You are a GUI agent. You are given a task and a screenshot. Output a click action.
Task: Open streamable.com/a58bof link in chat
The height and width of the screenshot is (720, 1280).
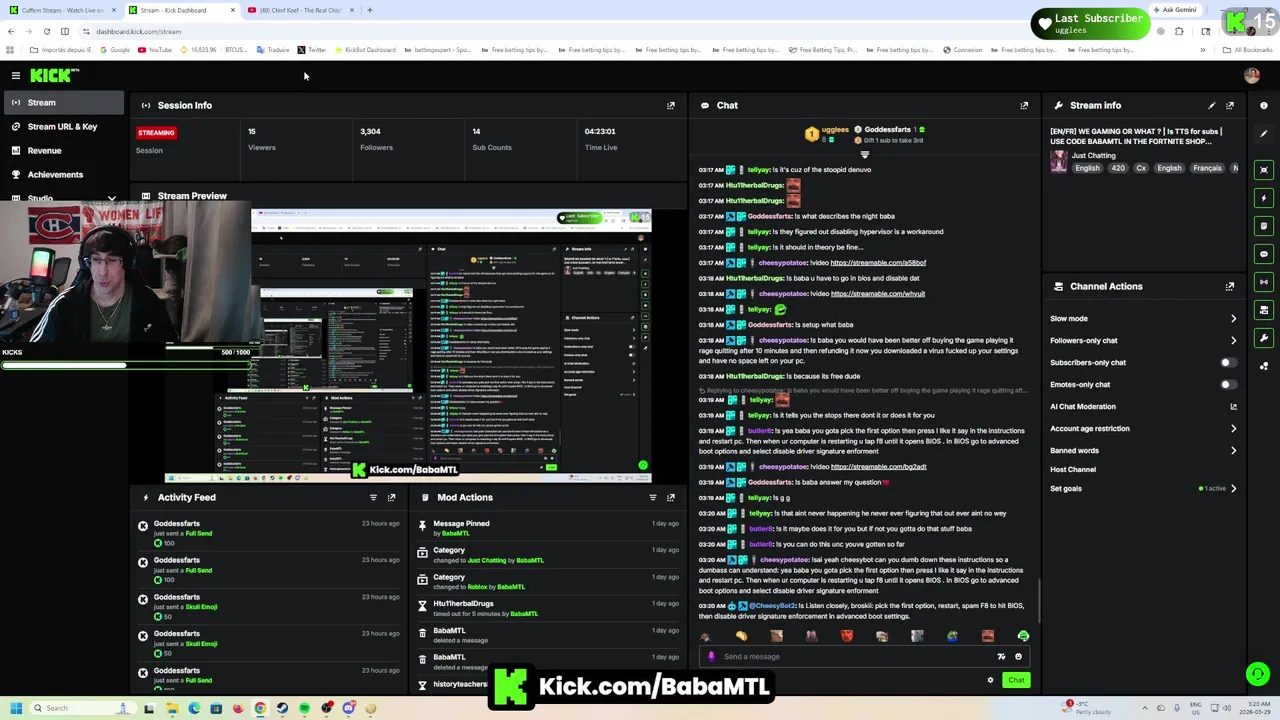tap(878, 263)
